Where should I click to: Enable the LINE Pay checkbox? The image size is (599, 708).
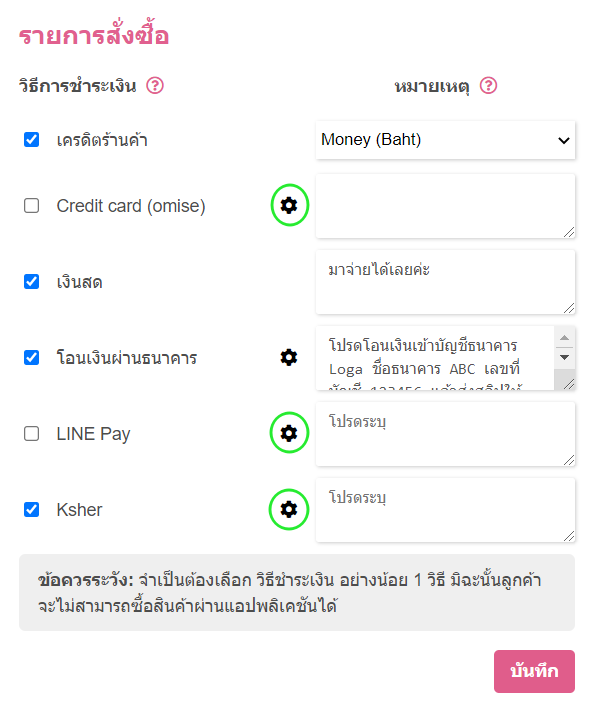[x=32, y=433]
